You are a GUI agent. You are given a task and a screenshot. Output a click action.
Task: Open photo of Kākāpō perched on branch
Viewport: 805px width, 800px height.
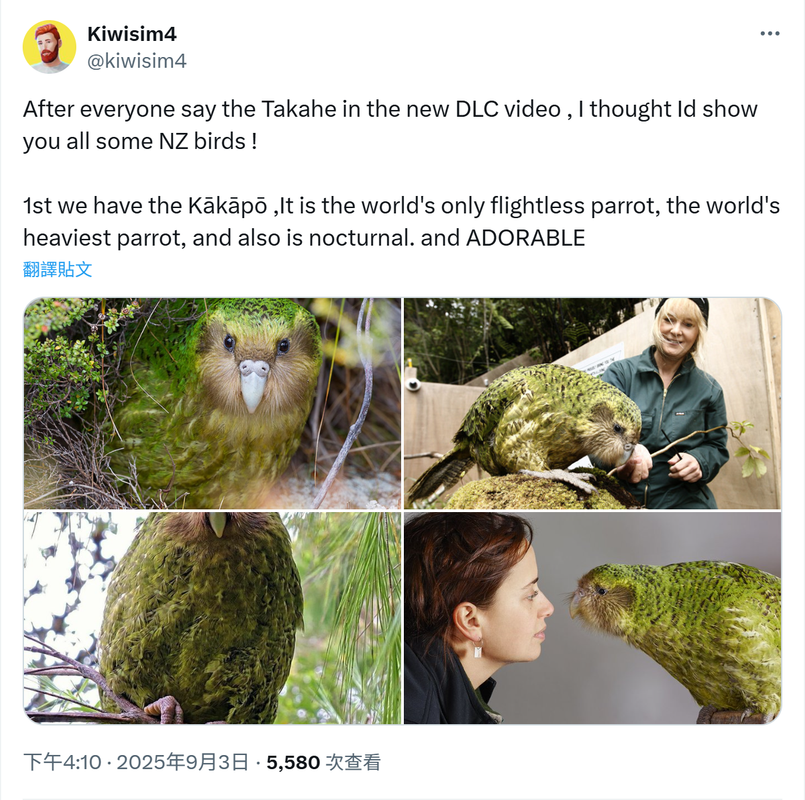coord(212,618)
